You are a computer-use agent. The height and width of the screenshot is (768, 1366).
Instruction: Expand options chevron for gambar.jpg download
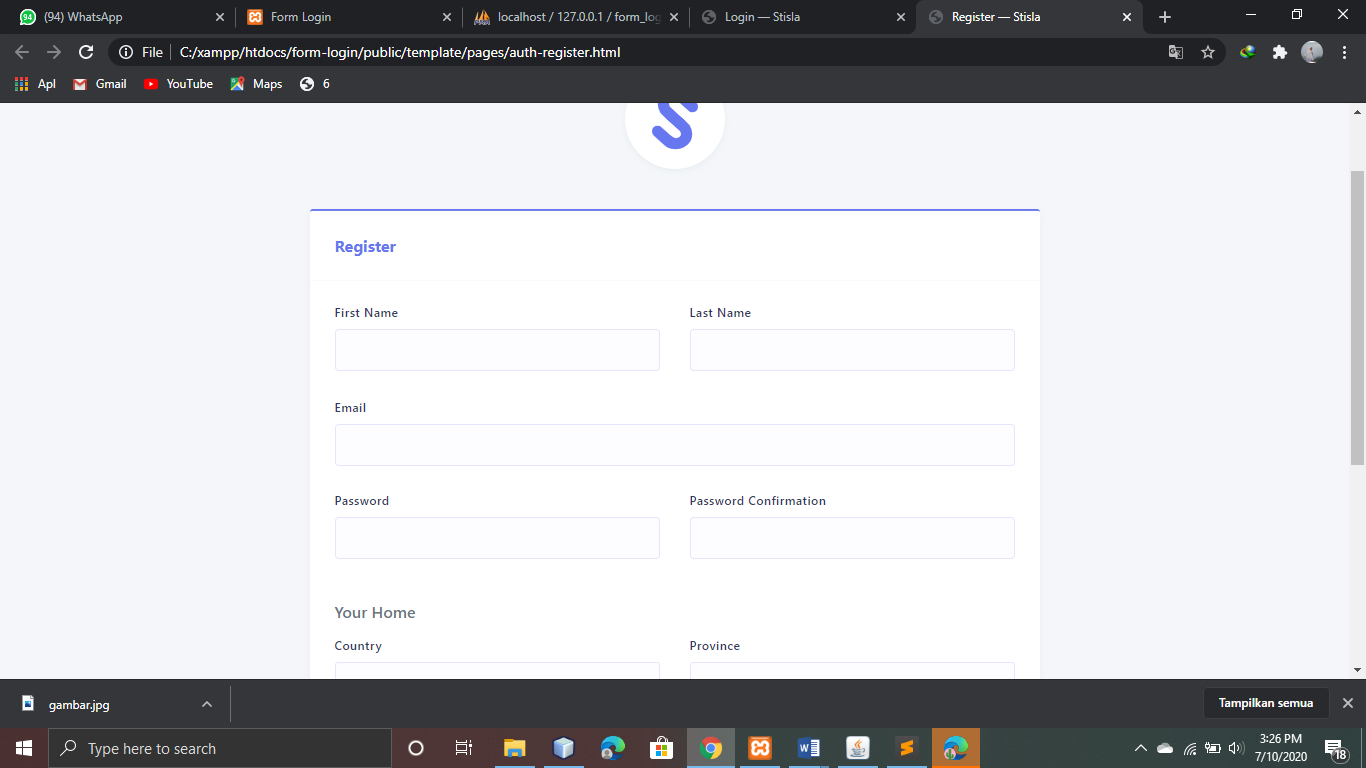click(x=207, y=704)
